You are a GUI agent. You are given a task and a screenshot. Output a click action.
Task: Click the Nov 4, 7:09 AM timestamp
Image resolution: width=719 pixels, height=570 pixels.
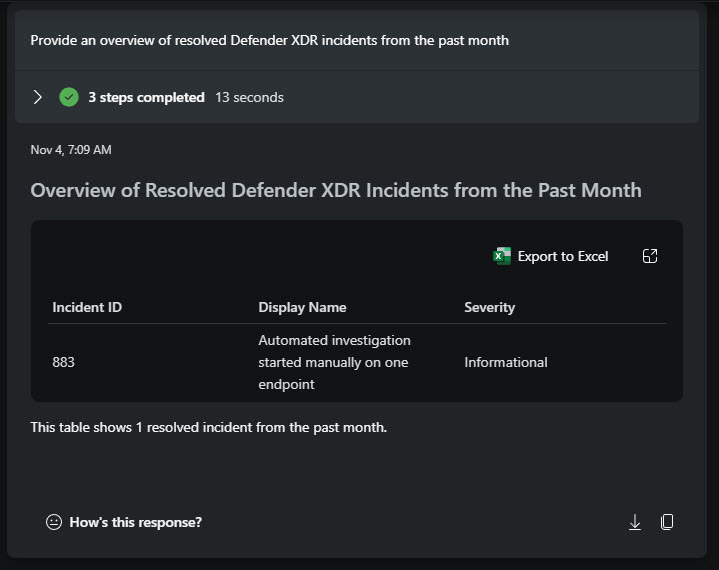click(x=71, y=149)
